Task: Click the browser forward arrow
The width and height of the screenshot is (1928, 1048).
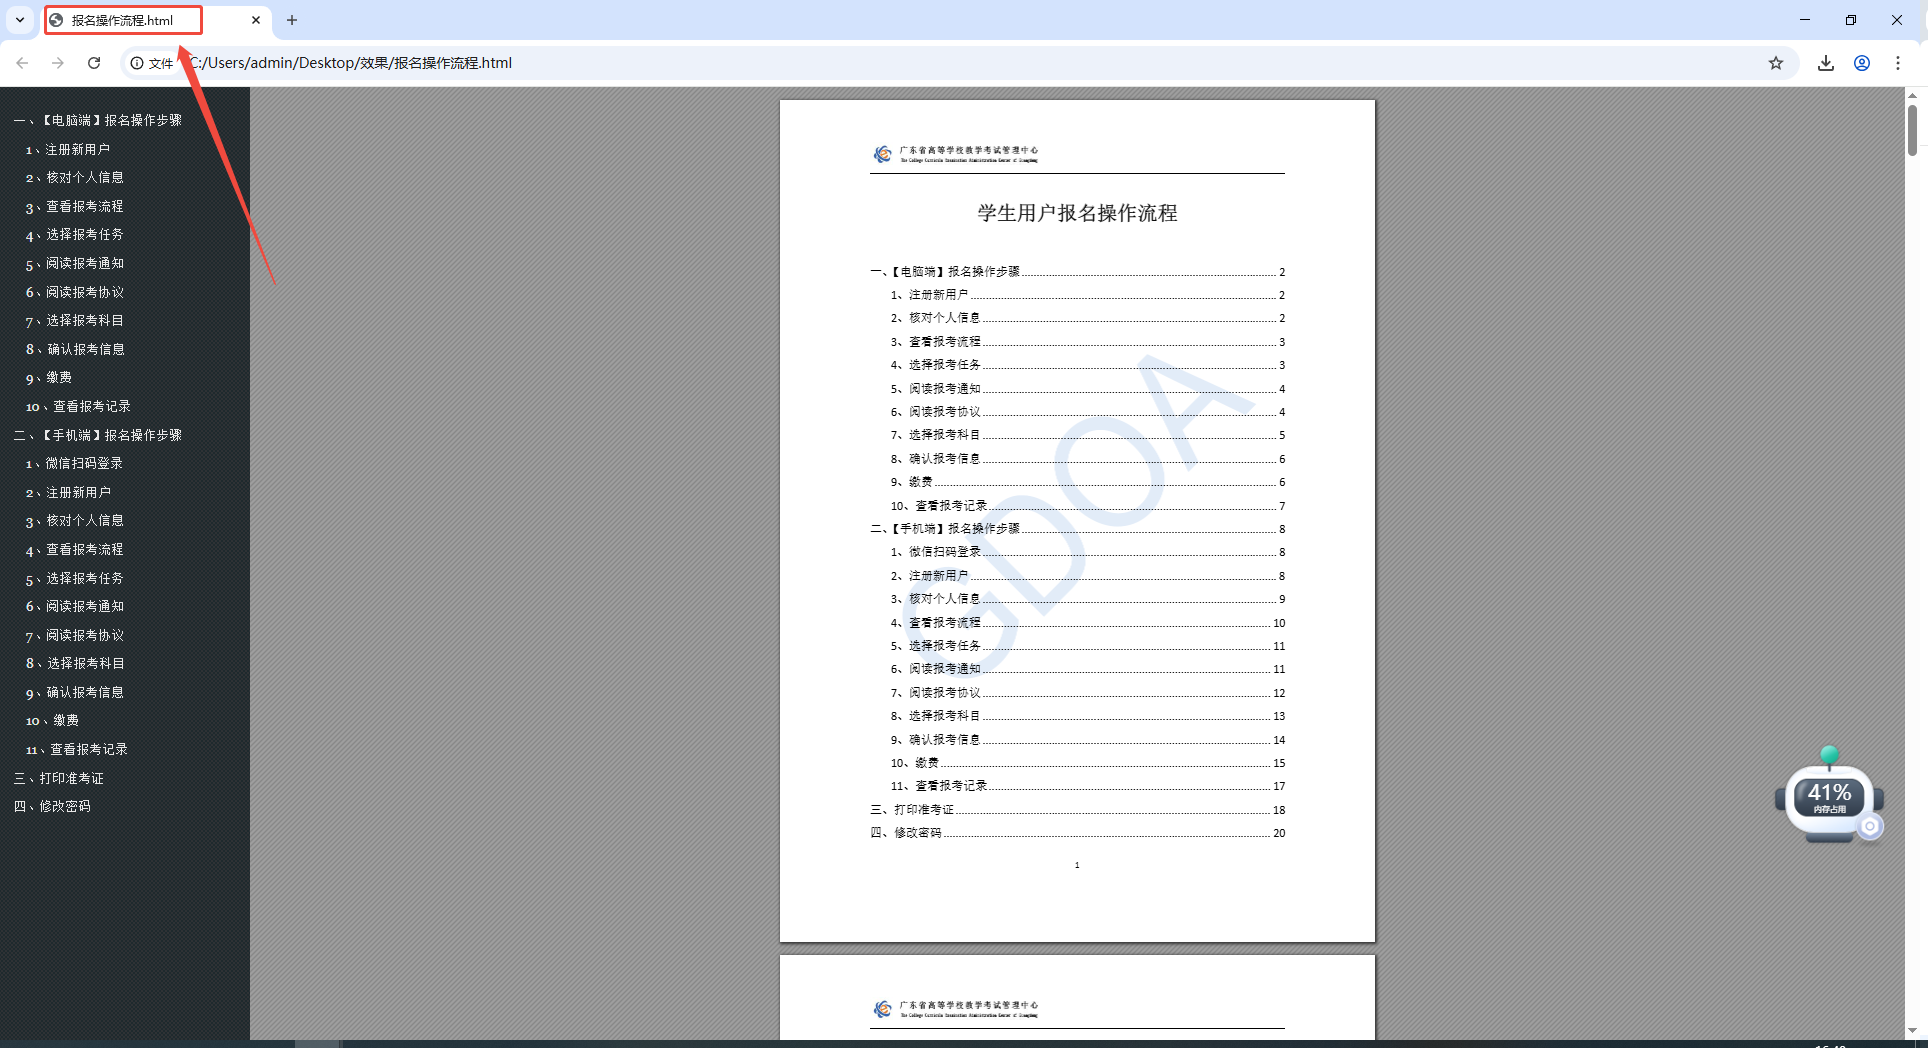Action: (x=58, y=63)
